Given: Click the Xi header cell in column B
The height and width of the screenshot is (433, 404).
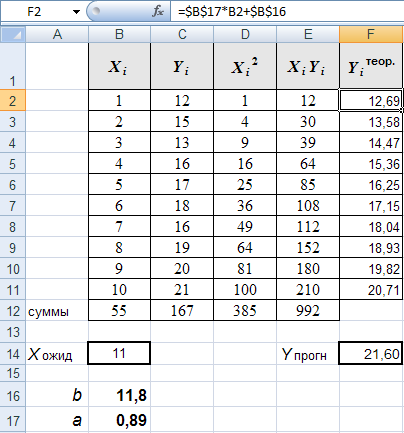Looking at the screenshot, I should pos(119,66).
